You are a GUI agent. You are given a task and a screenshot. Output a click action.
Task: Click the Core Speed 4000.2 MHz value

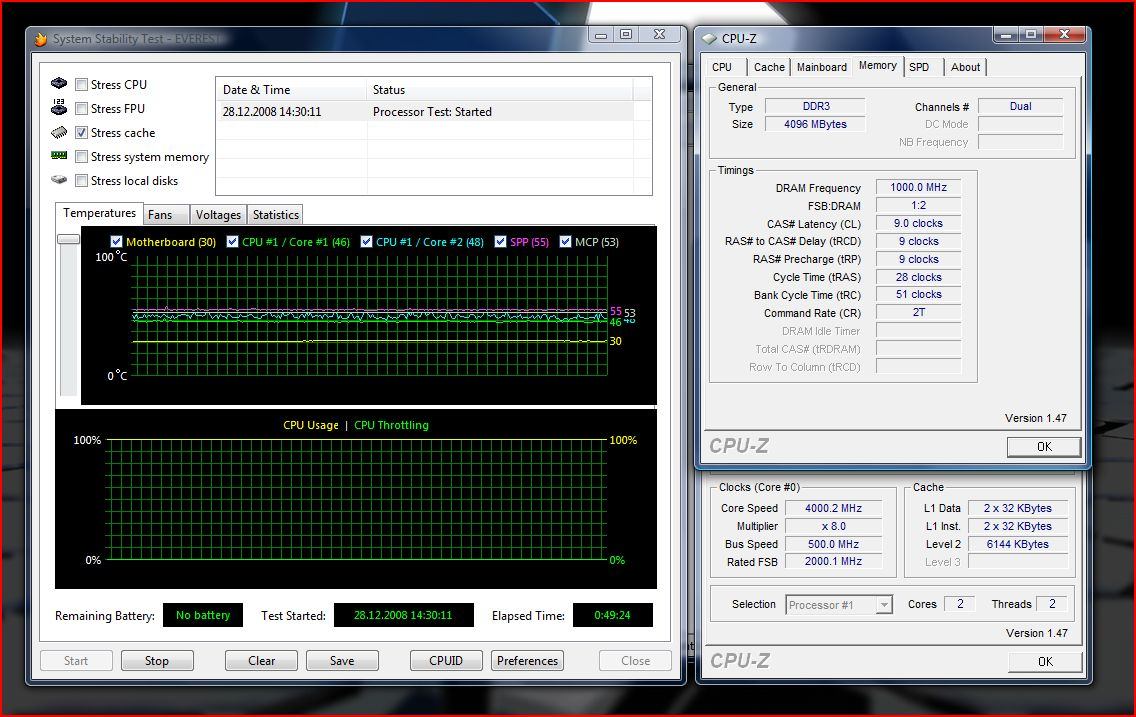coord(833,508)
